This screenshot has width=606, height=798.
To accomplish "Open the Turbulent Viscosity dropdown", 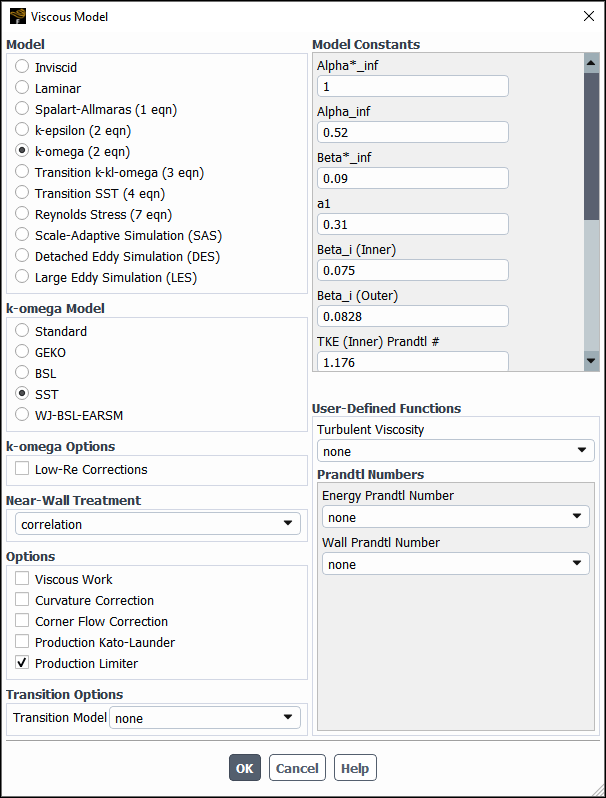I will (x=455, y=451).
